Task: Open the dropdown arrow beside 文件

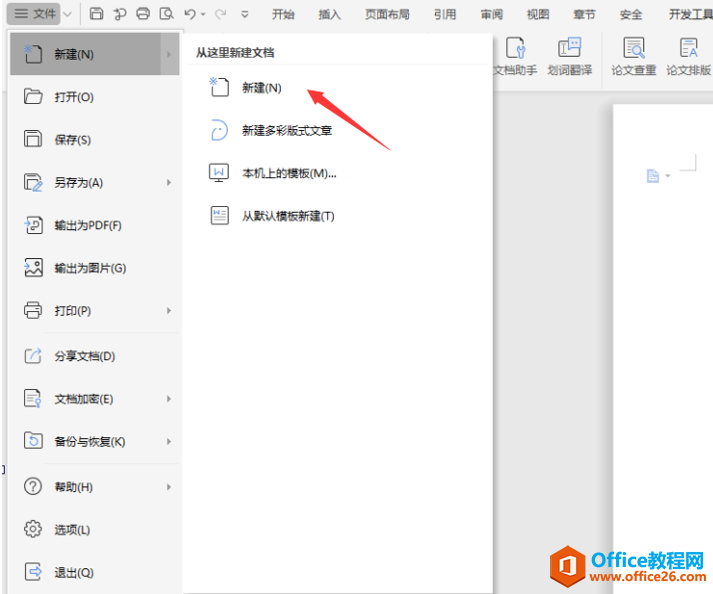Action: point(67,14)
